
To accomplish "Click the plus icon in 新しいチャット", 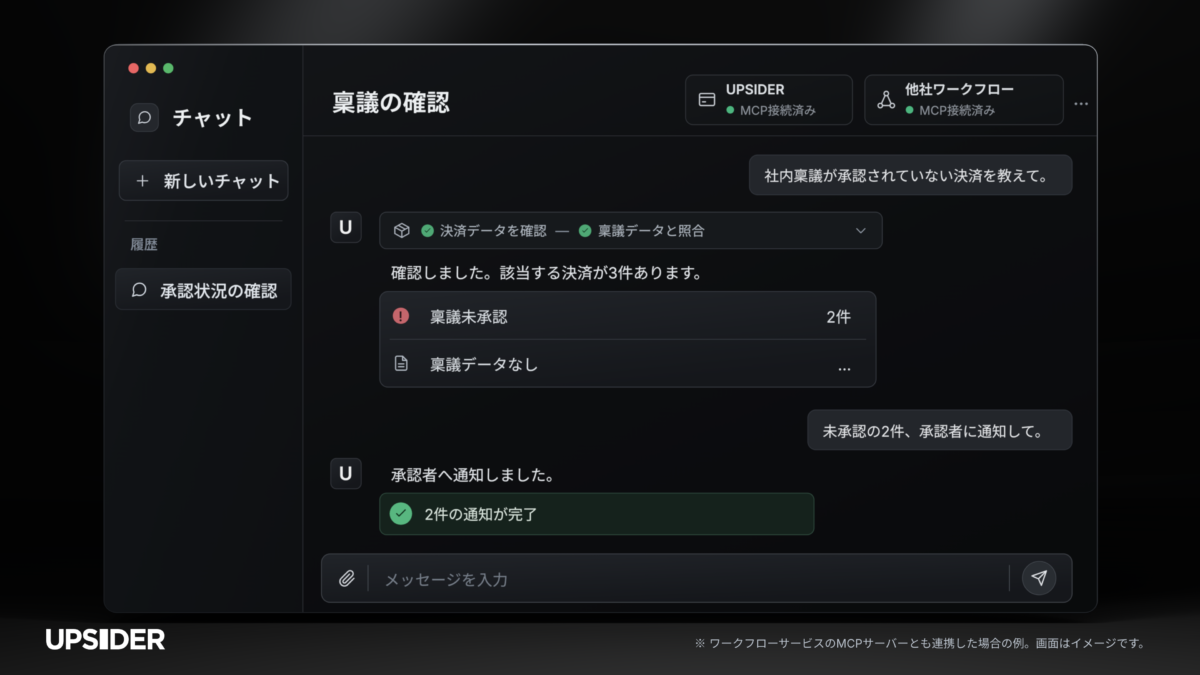I will [x=142, y=181].
